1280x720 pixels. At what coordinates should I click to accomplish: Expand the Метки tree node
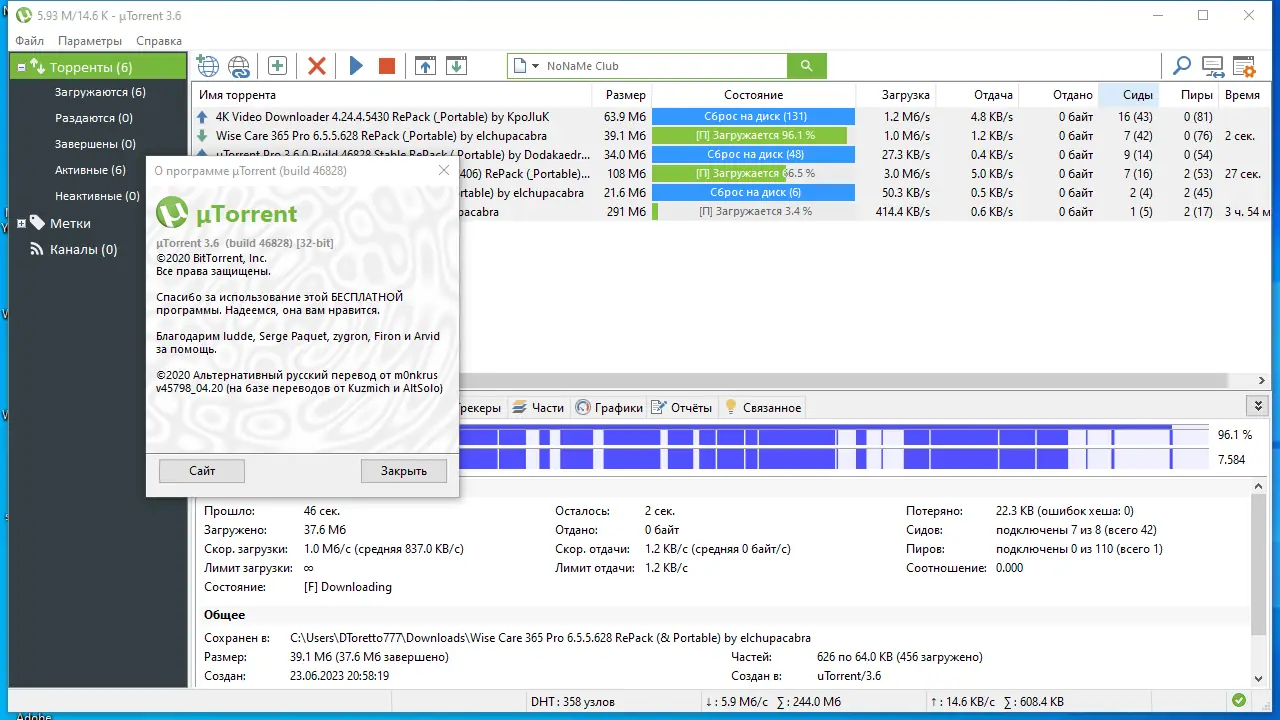(x=21, y=223)
